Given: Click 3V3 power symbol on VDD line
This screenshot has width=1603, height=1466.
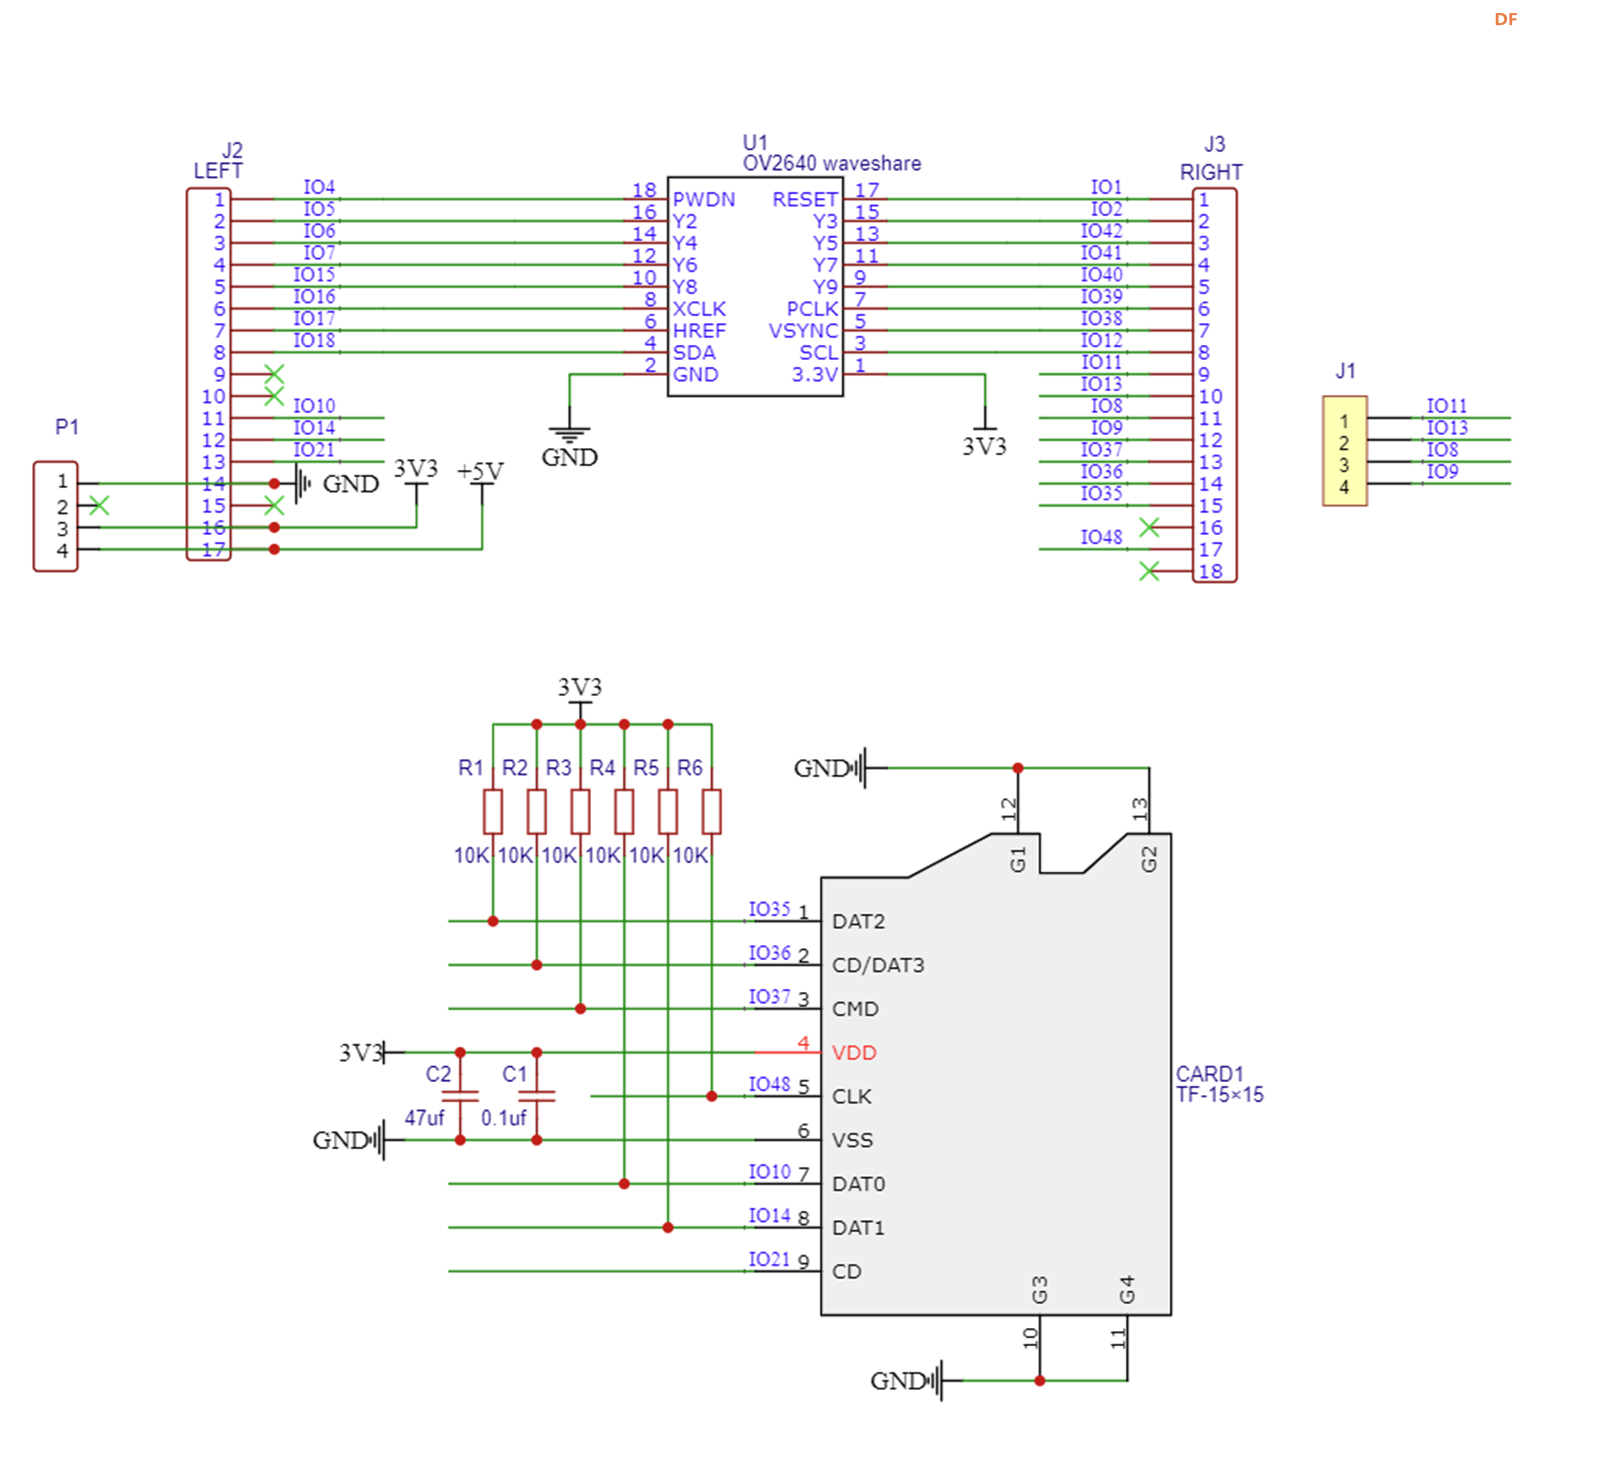Looking at the screenshot, I should coord(370,1053).
